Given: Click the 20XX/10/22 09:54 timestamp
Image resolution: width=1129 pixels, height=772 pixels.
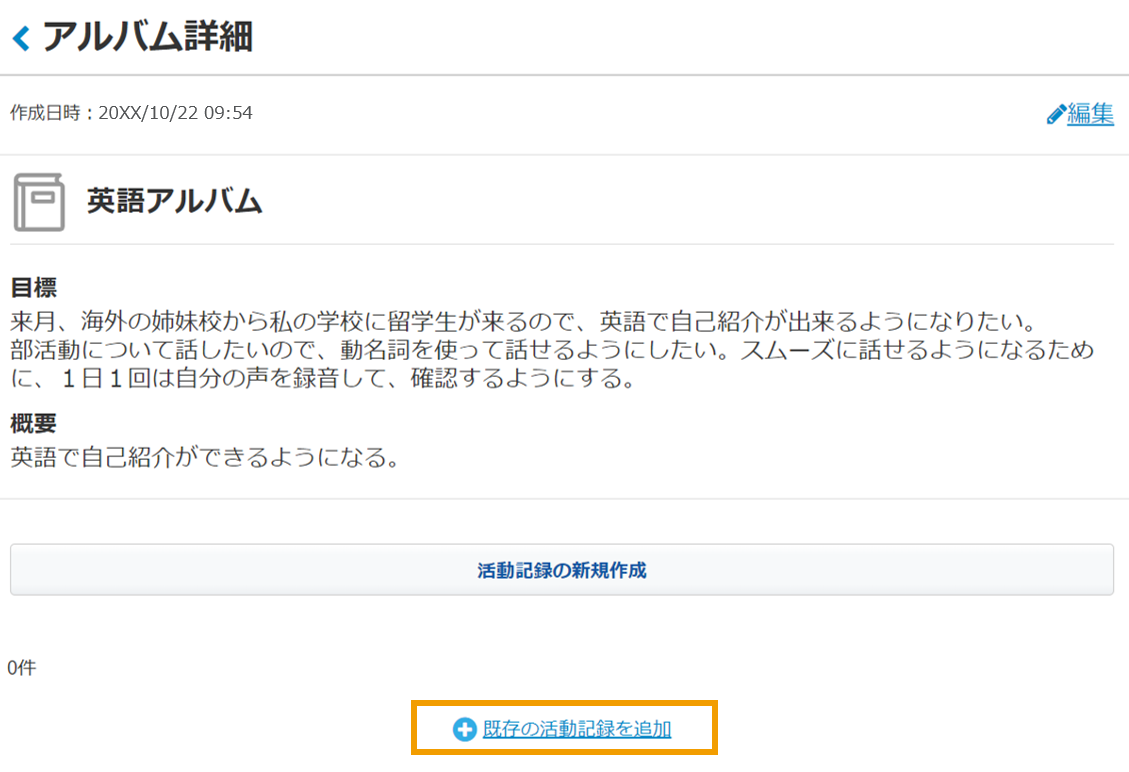Looking at the screenshot, I should 175,113.
